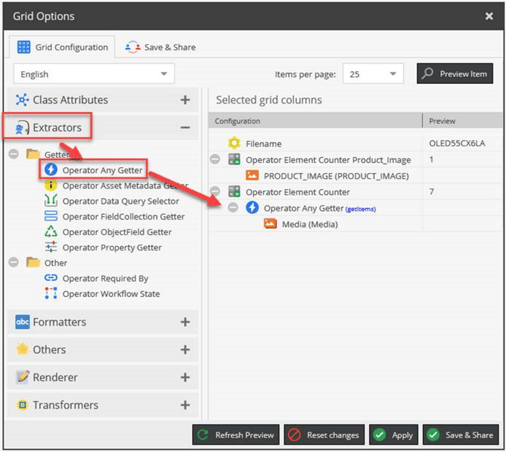Click the getItems link label
Viewport: 506px width, 452px height.
[x=361, y=209]
